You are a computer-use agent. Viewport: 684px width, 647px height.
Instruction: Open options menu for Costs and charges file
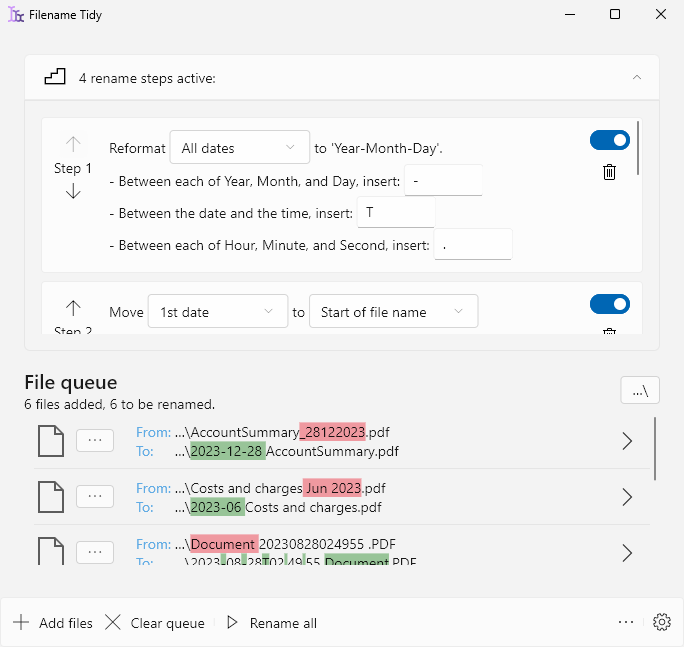(95, 497)
